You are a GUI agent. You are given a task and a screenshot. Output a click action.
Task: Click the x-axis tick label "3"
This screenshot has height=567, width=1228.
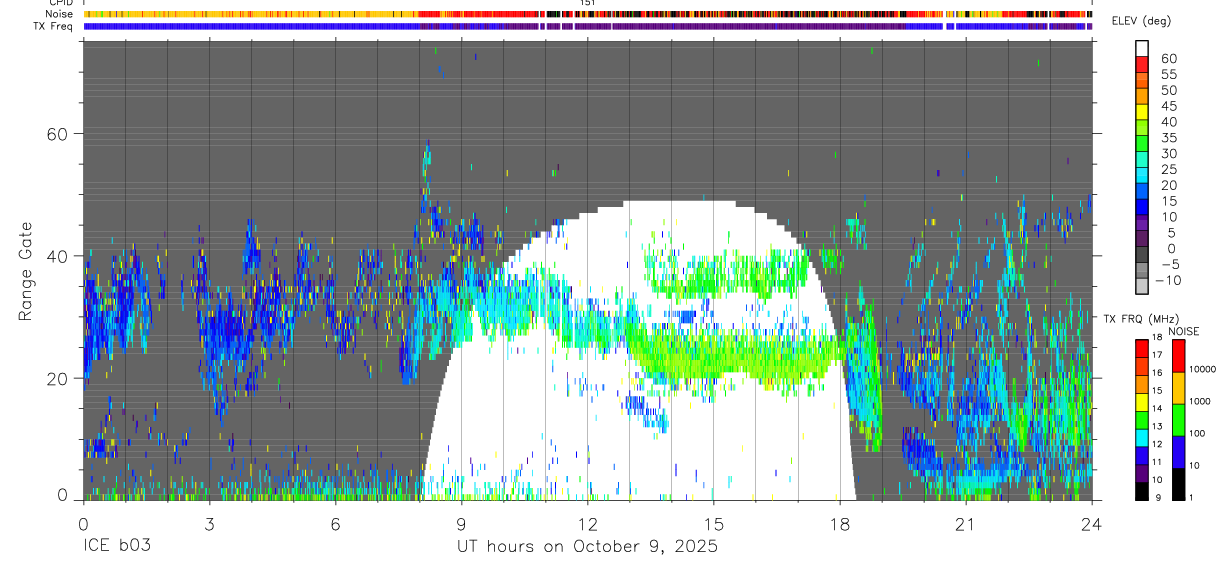(209, 523)
